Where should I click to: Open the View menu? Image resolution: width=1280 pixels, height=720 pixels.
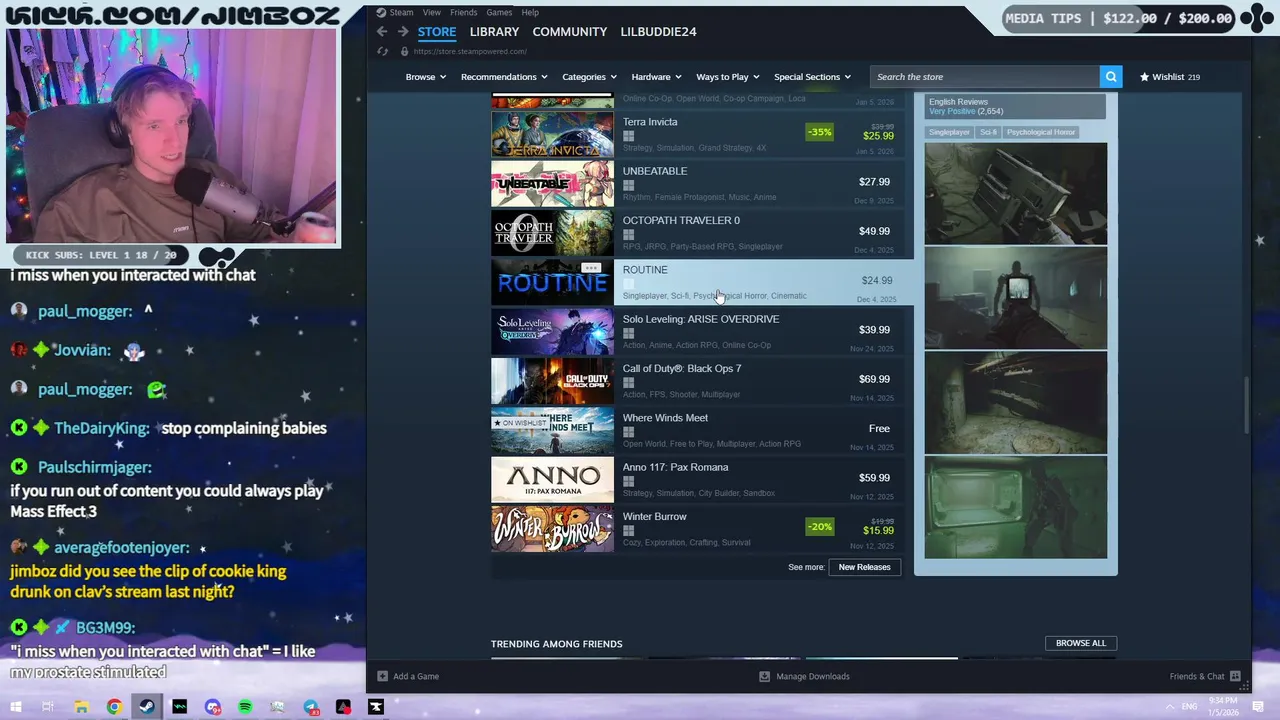[431, 12]
